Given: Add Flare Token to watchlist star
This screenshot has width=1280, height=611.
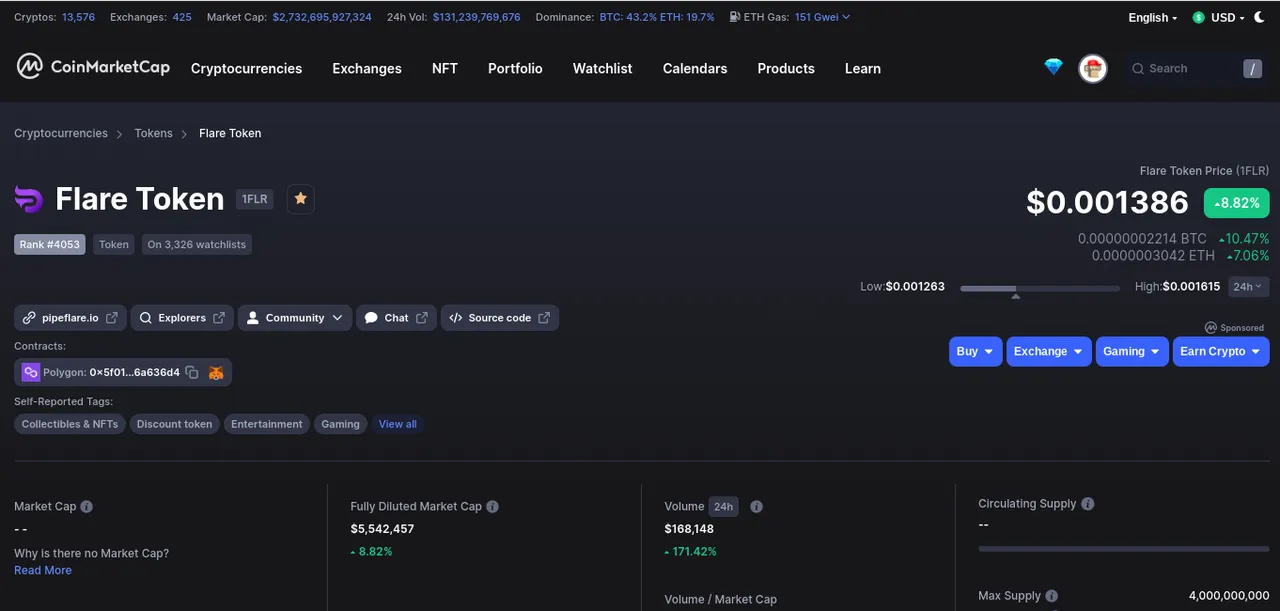Looking at the screenshot, I should (300, 199).
